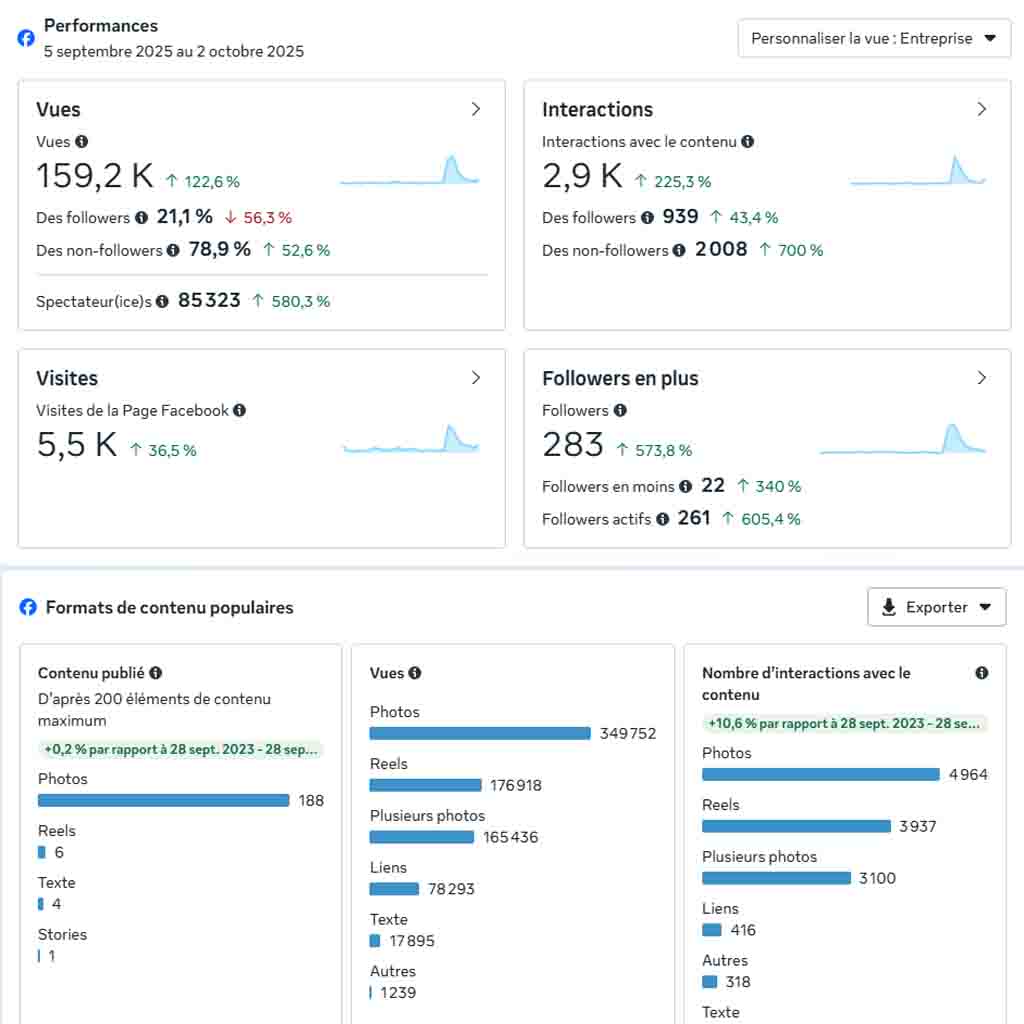Open info icon for Des non-followers views
Screen dimensions: 1024x1024
(x=173, y=250)
